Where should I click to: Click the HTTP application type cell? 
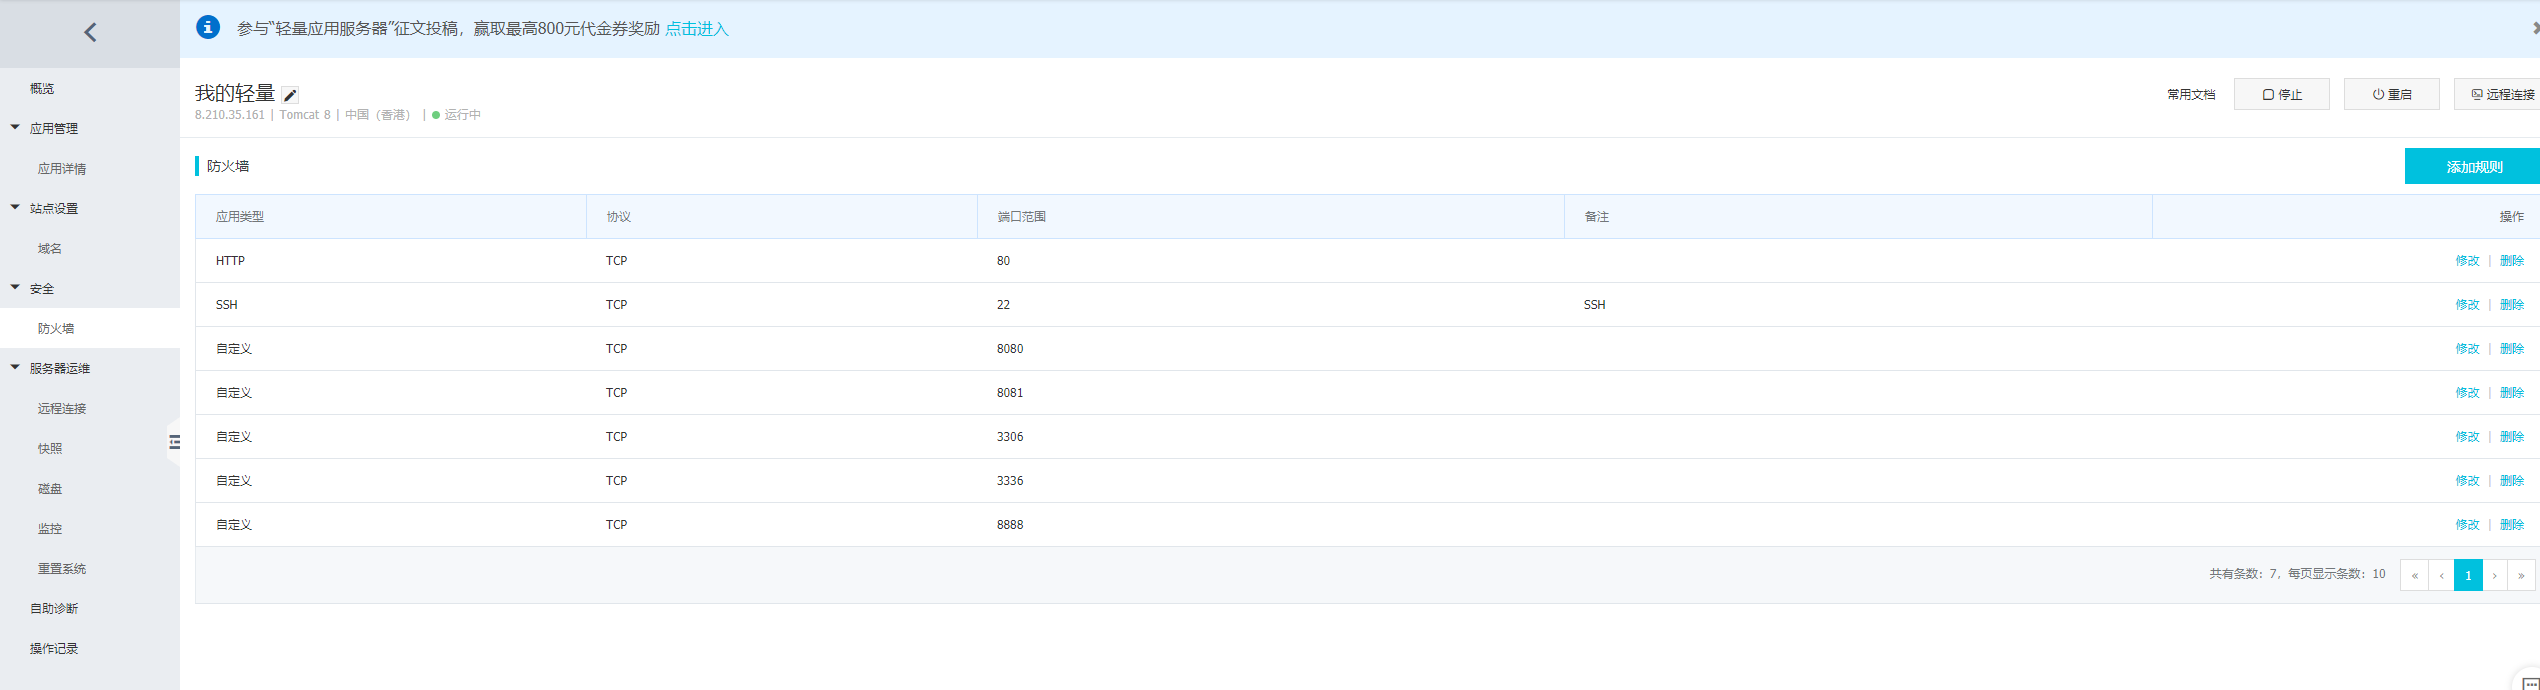pos(230,260)
